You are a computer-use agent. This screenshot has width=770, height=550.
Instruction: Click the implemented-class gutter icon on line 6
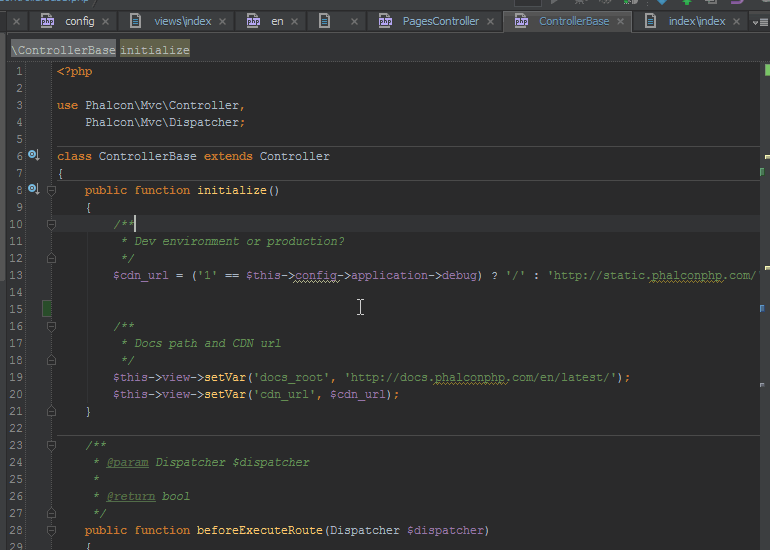33,155
